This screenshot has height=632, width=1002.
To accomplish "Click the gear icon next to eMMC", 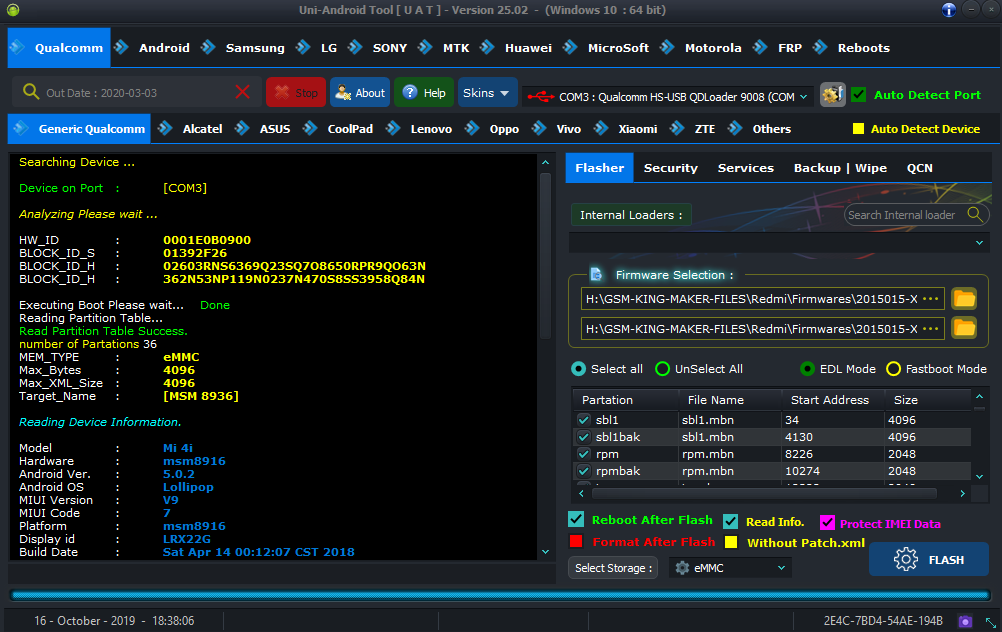I will [x=682, y=567].
